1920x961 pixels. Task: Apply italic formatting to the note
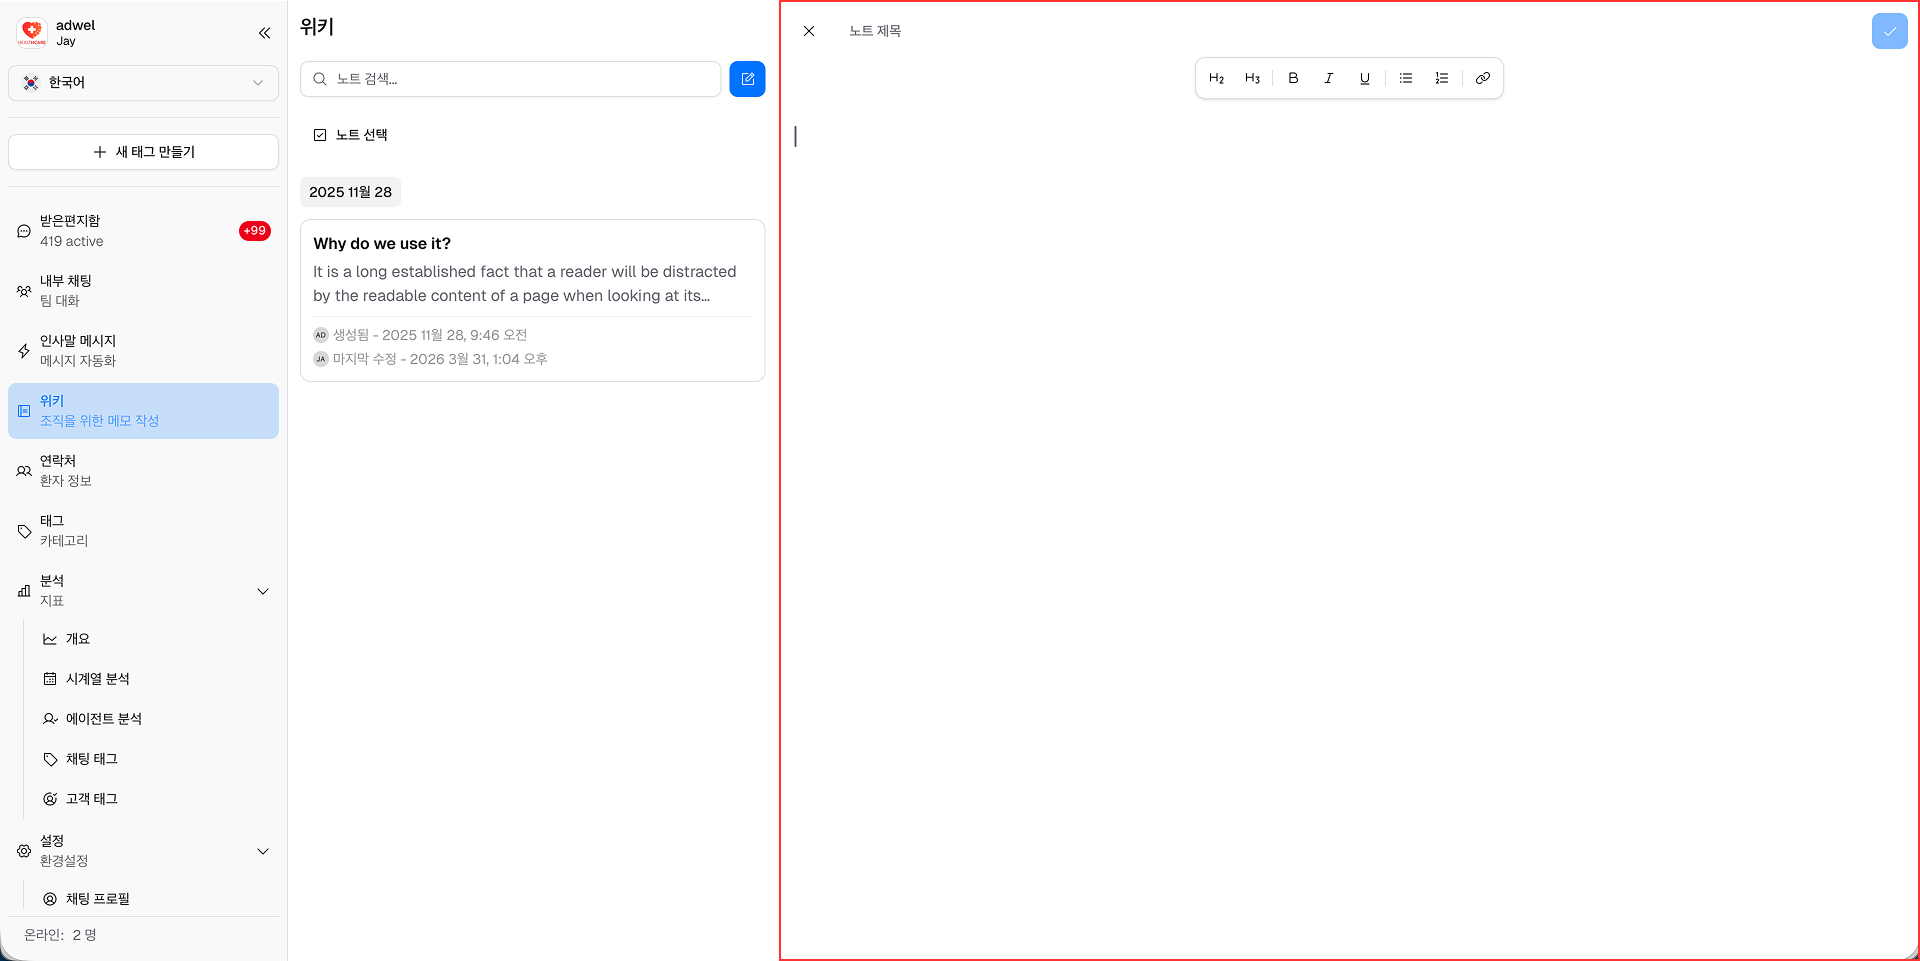click(x=1329, y=77)
